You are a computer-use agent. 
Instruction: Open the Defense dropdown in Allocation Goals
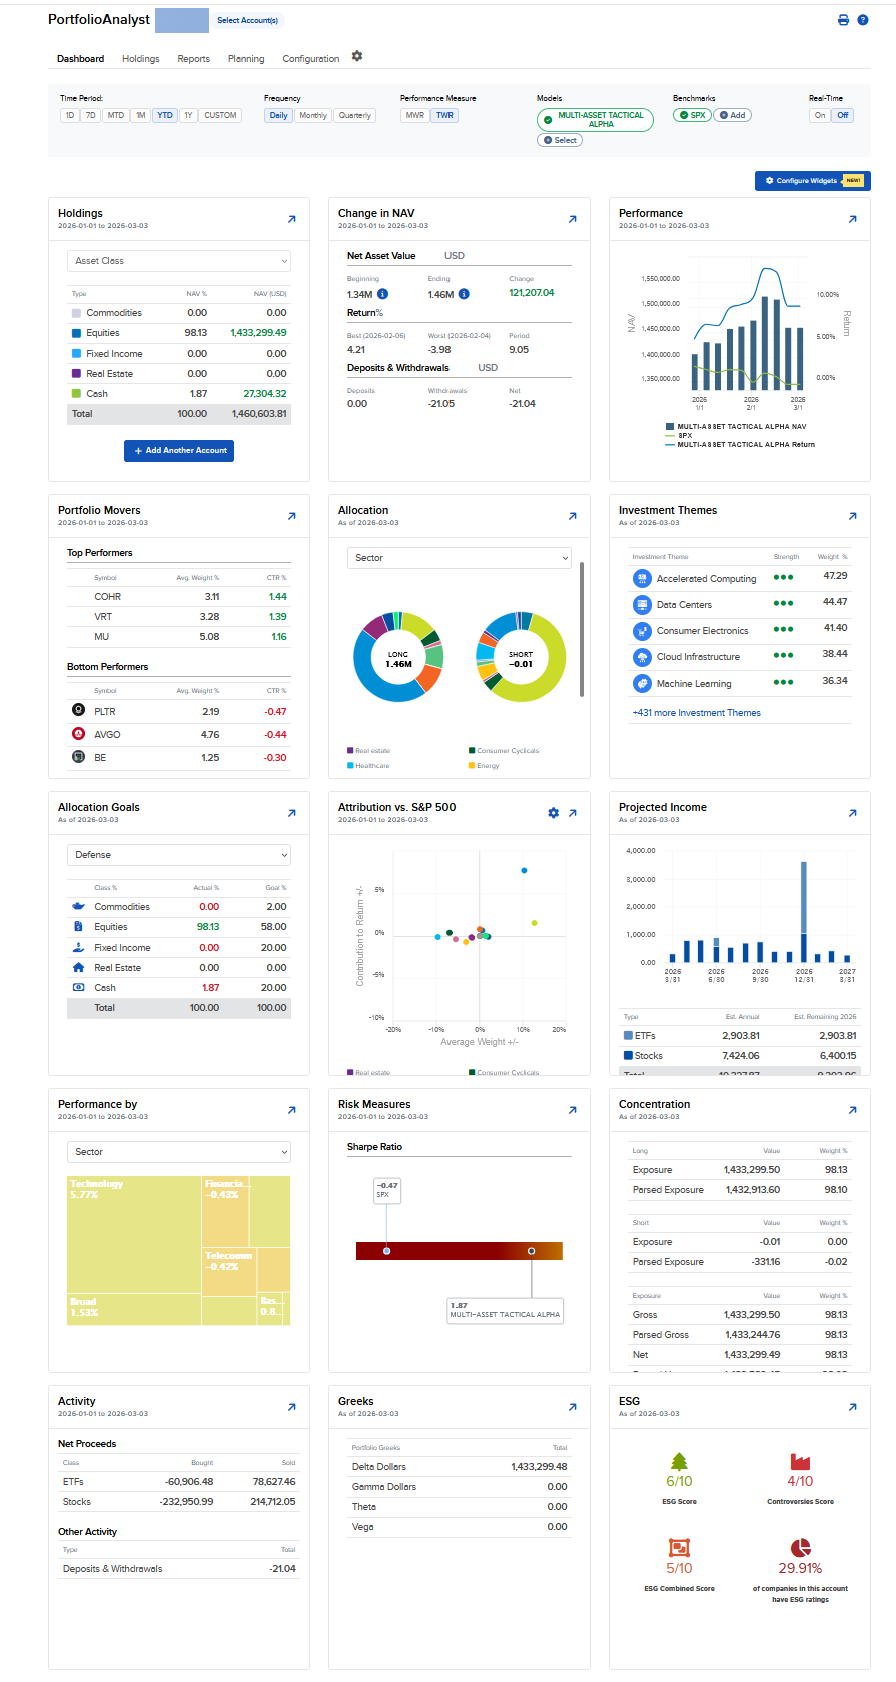pos(179,855)
